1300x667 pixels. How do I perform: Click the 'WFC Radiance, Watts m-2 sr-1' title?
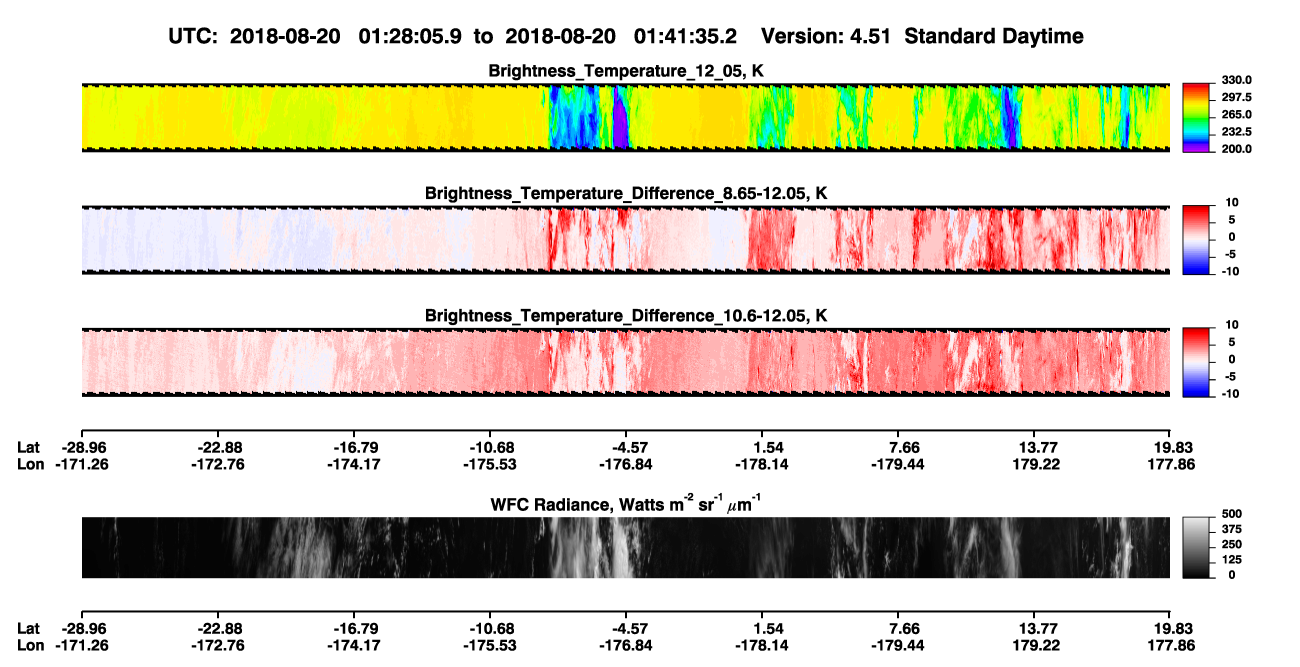pyautogui.click(x=626, y=503)
